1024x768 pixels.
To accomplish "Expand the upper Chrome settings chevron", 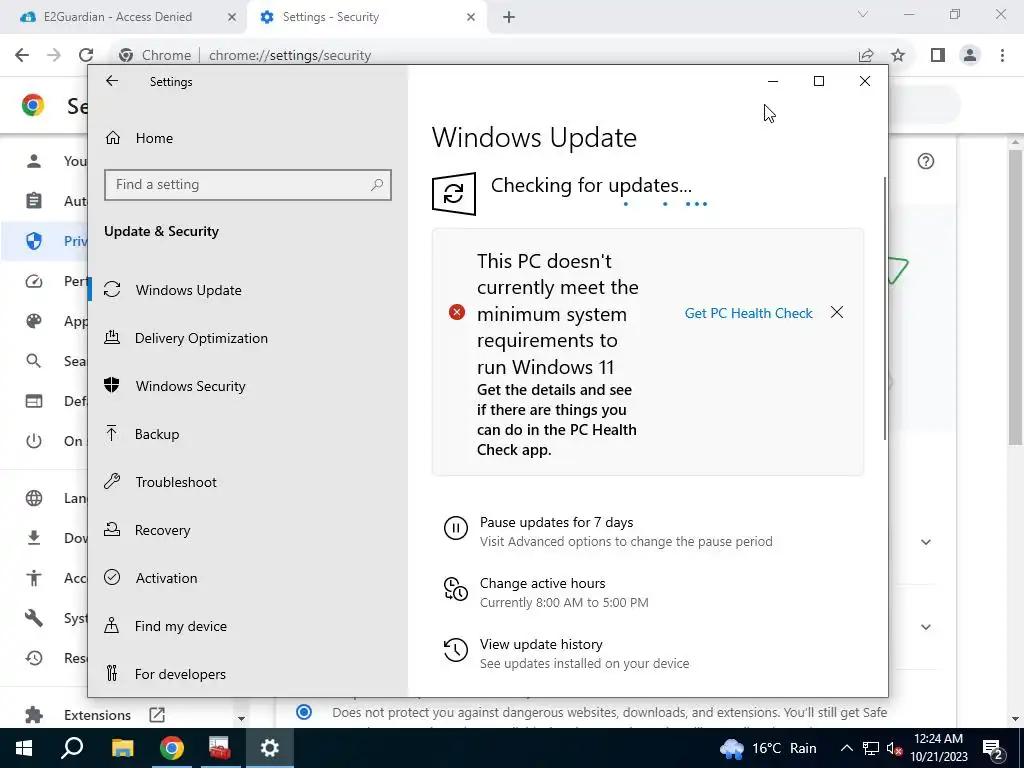I will coord(925,542).
